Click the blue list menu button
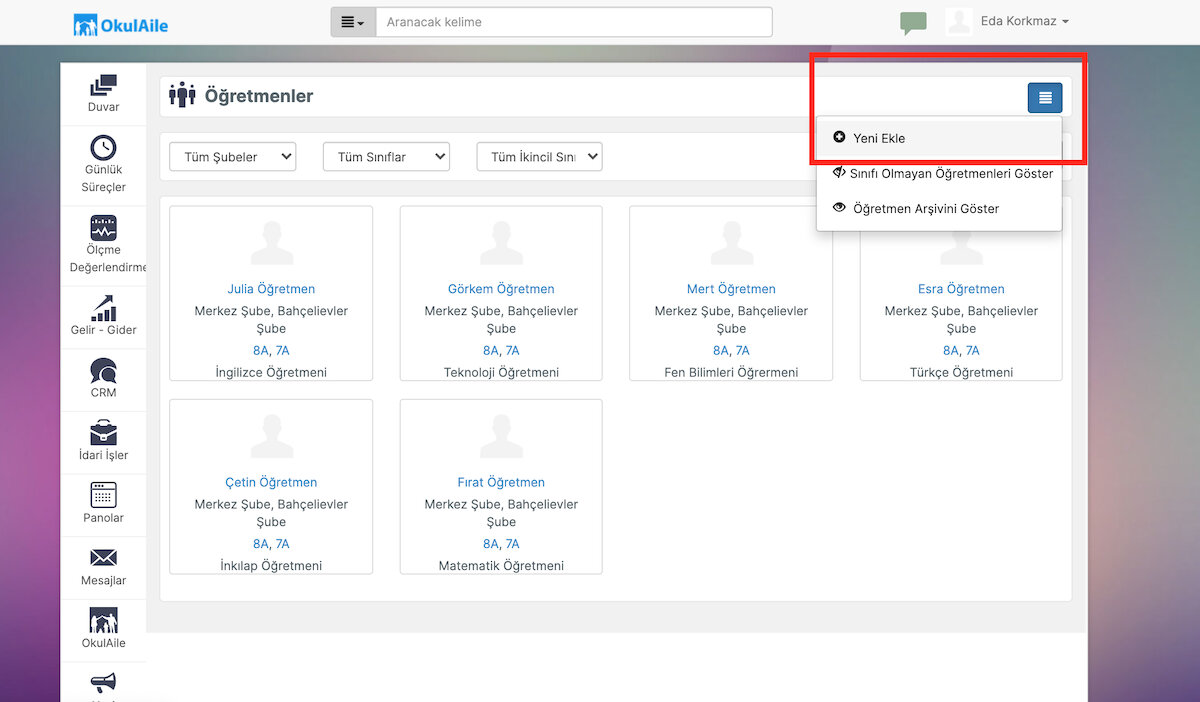The image size is (1200, 702). 1045,97
